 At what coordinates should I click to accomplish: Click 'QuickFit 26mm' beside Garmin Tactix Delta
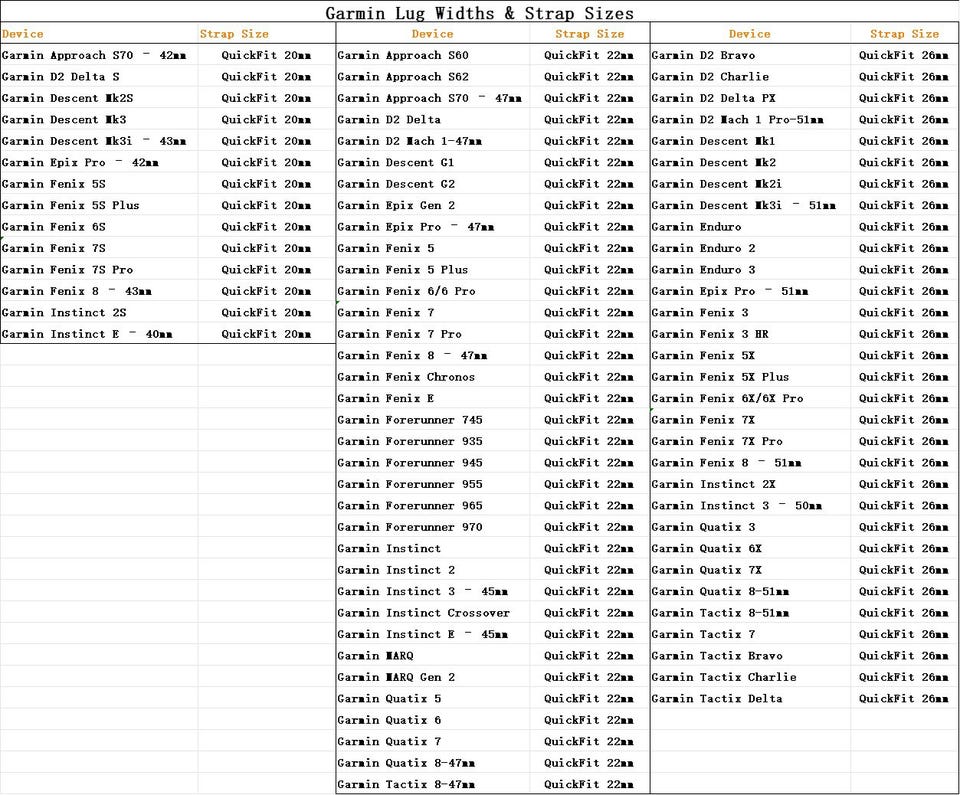coord(904,698)
